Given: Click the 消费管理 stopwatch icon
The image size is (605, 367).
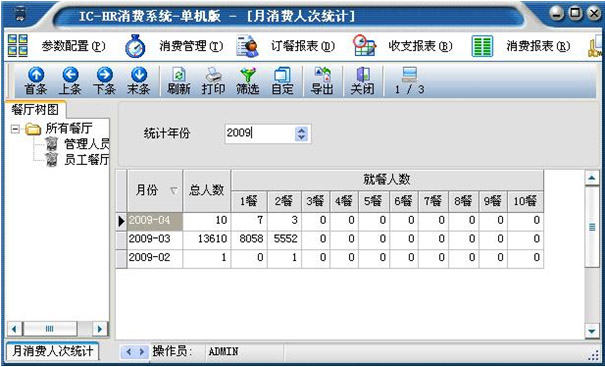Looking at the screenshot, I should click(135, 46).
